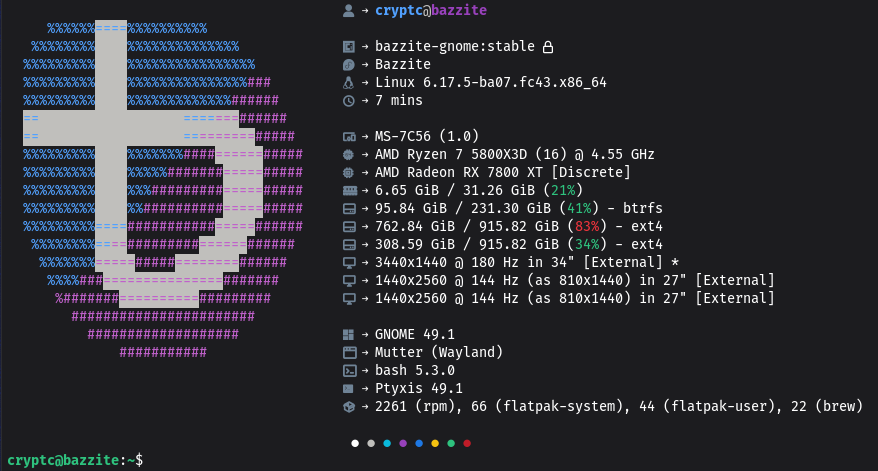Click the memory icon beside 6.65 GiB
The image size is (878, 471).
(349, 190)
